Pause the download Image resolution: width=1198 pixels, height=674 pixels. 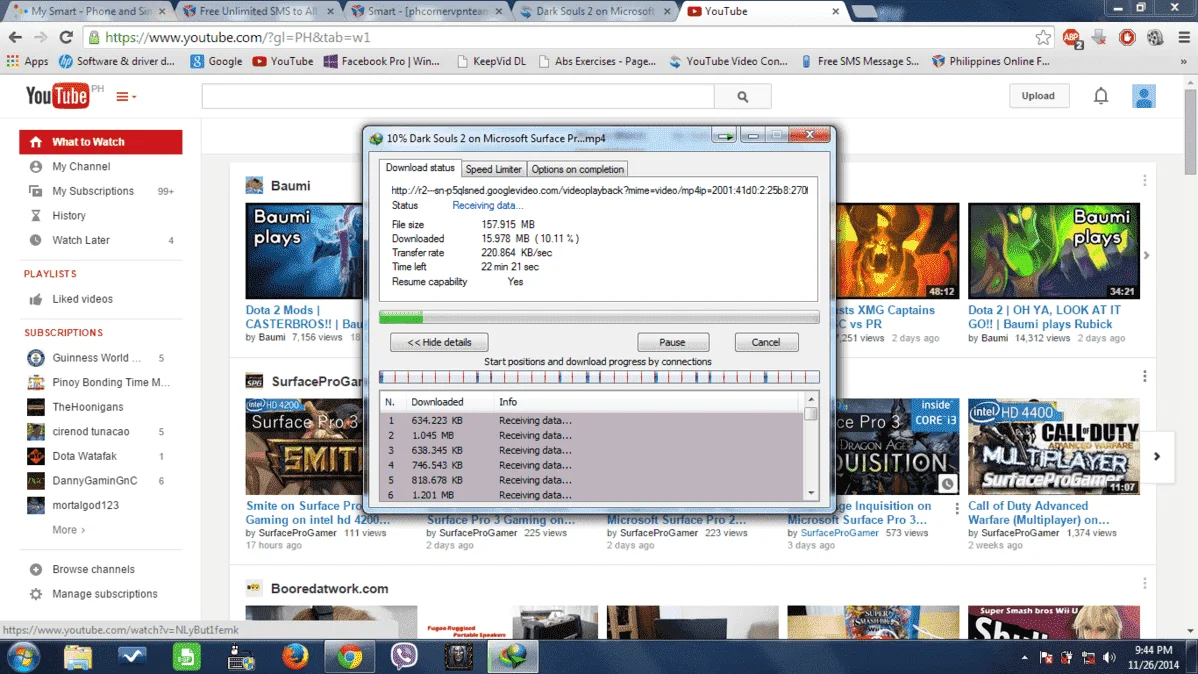point(672,342)
